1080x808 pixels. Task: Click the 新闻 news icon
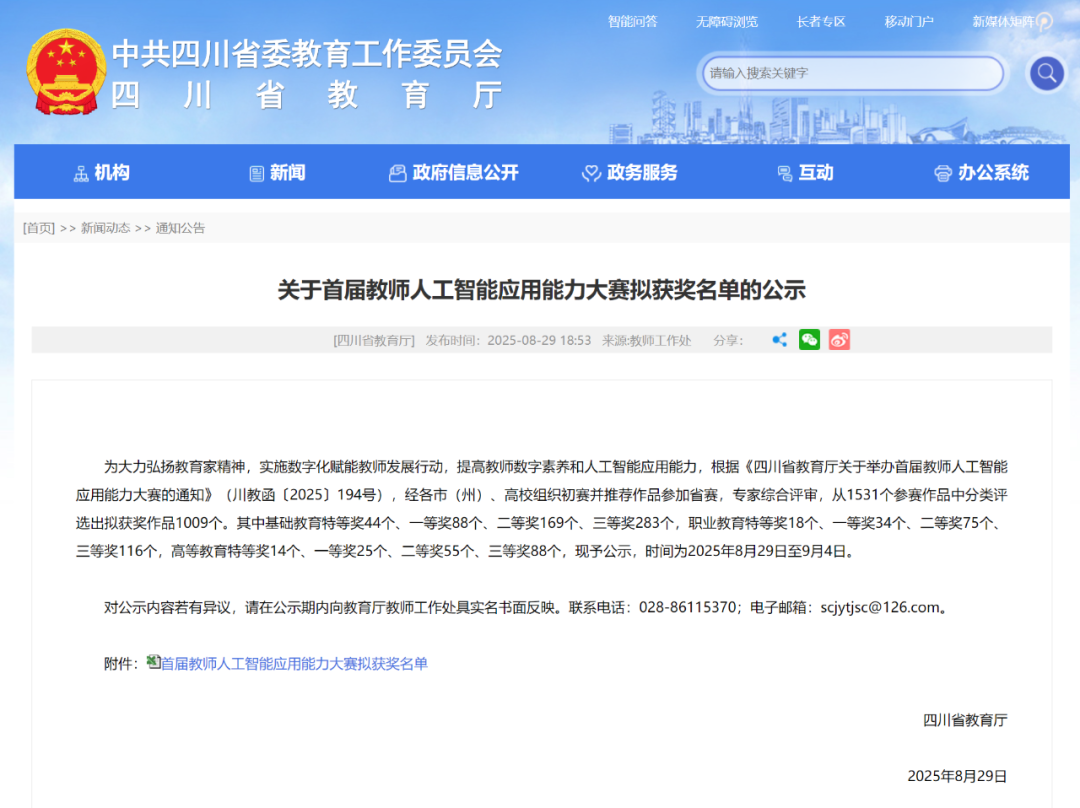(x=256, y=174)
